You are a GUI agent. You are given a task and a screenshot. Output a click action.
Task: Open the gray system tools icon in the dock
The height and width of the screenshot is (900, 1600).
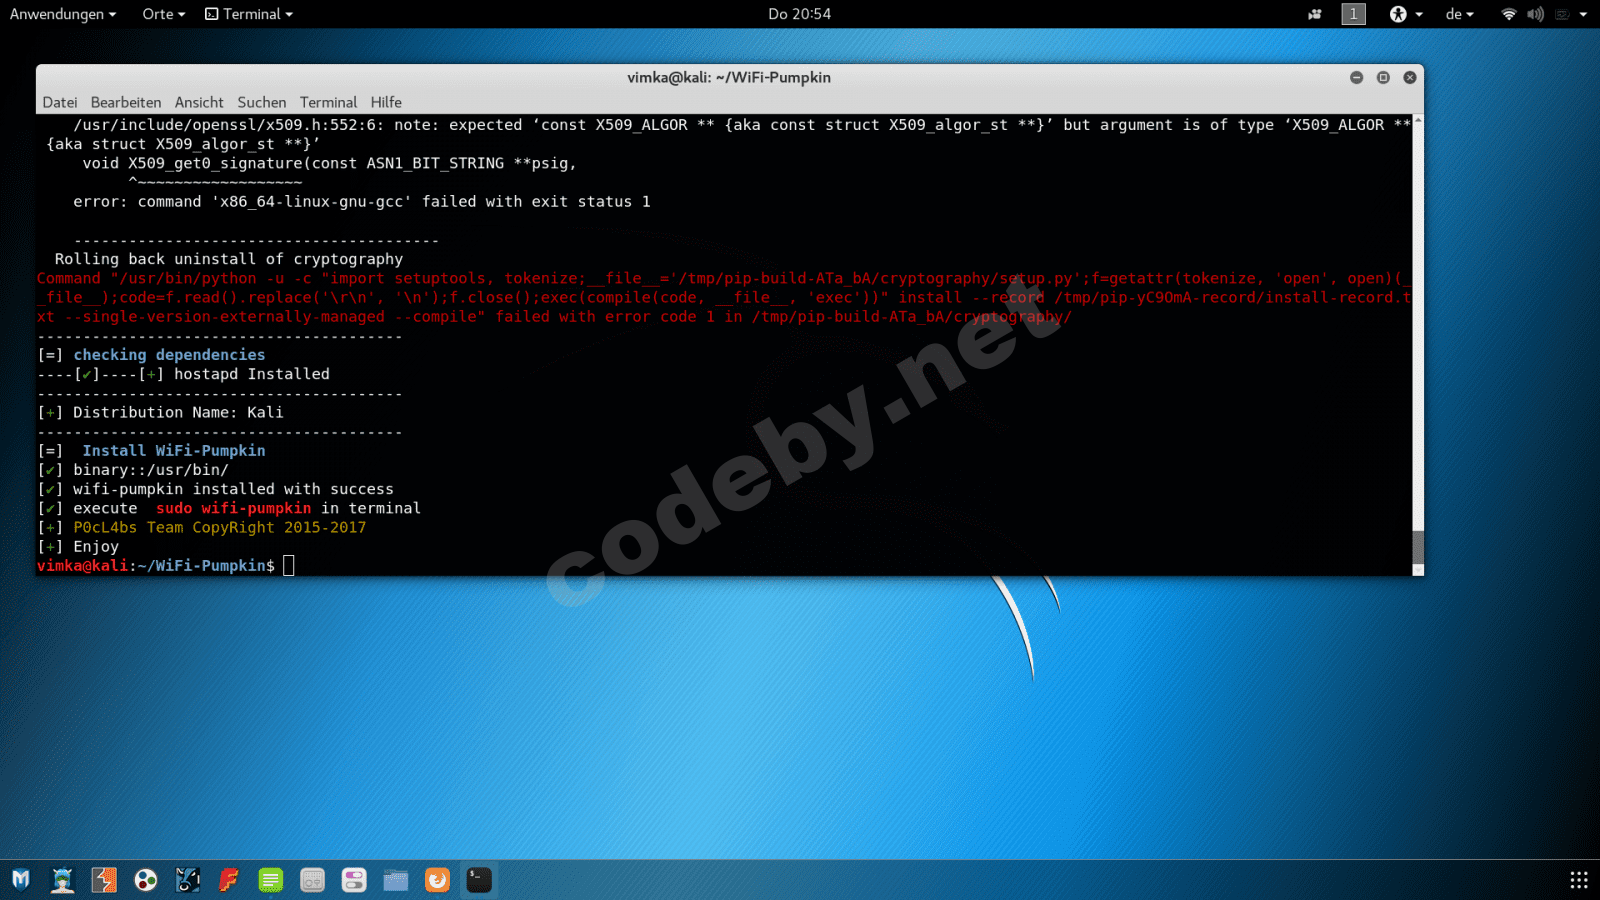point(313,880)
